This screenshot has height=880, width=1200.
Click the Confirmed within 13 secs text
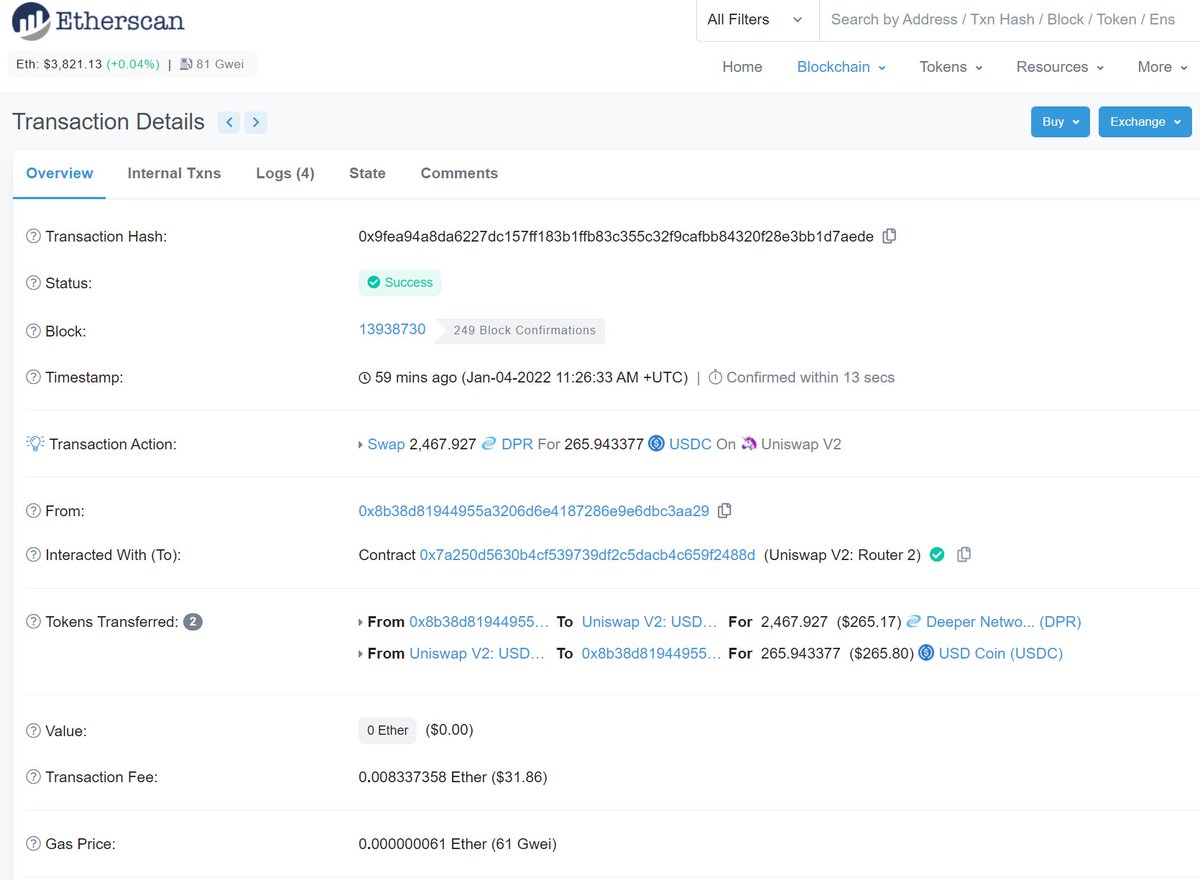click(x=810, y=377)
